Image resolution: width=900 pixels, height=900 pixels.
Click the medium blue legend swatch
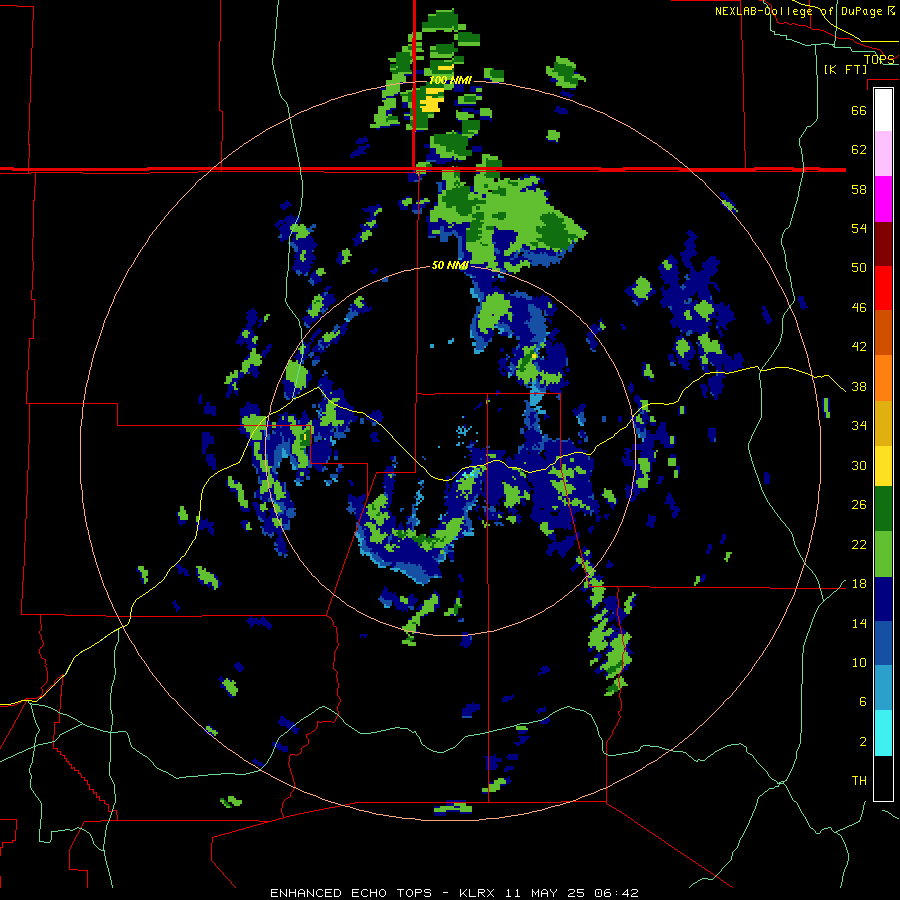point(883,643)
